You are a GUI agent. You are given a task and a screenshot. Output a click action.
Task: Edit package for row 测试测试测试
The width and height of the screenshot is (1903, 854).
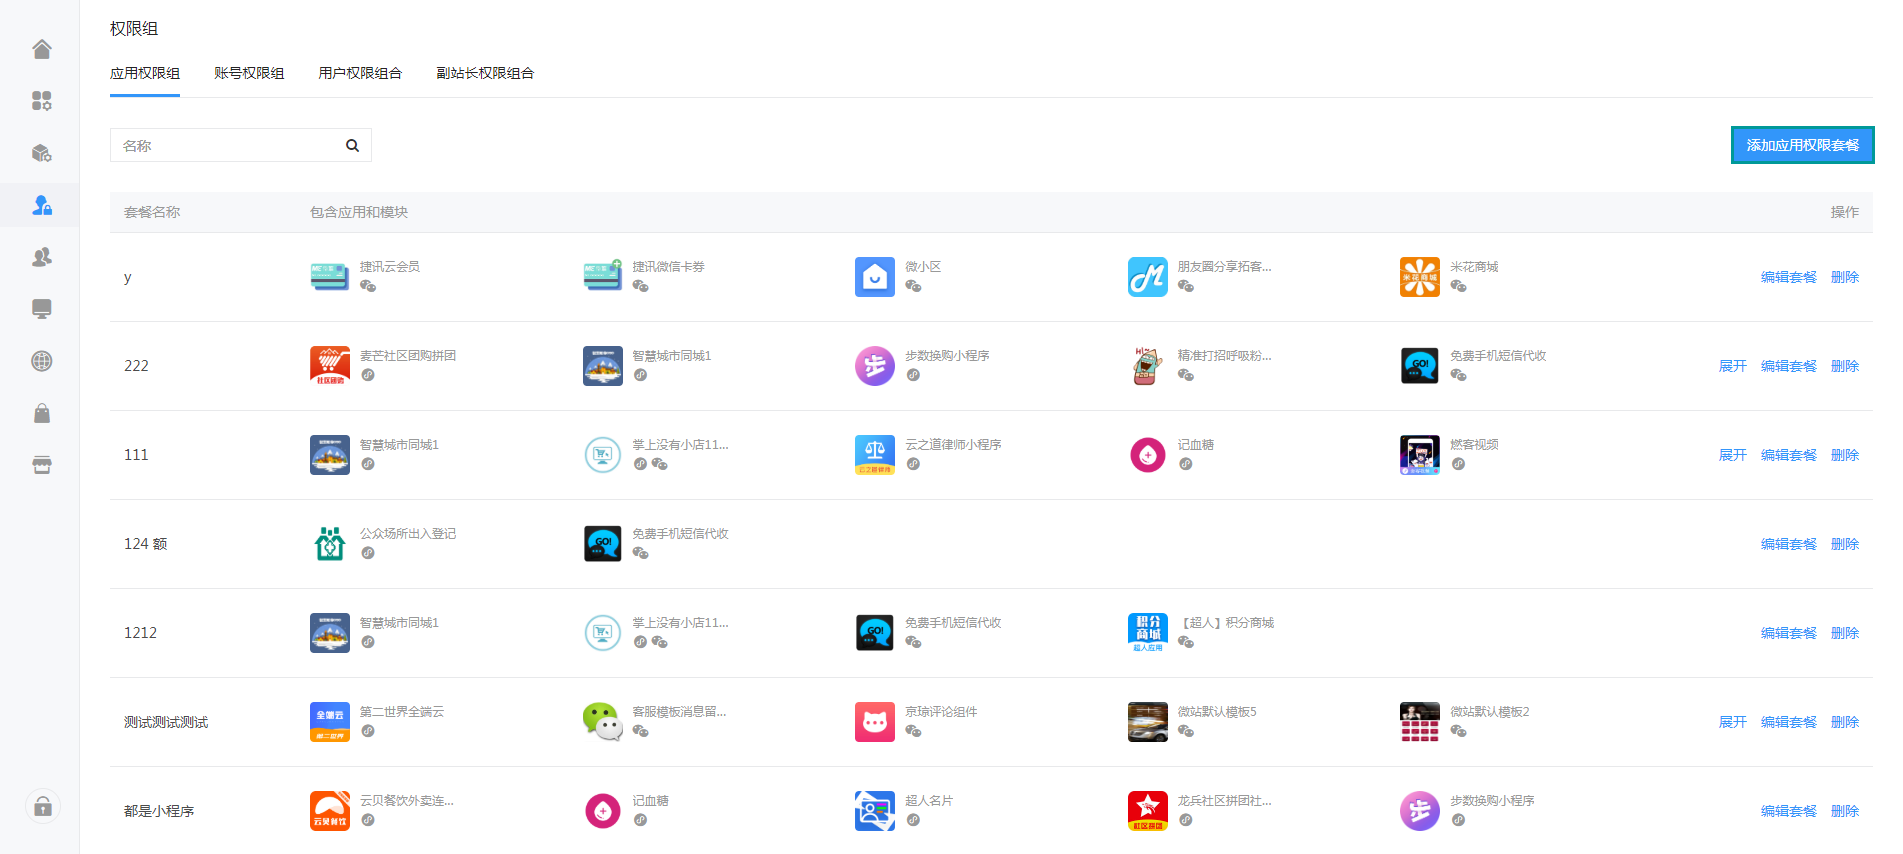[x=1788, y=722]
